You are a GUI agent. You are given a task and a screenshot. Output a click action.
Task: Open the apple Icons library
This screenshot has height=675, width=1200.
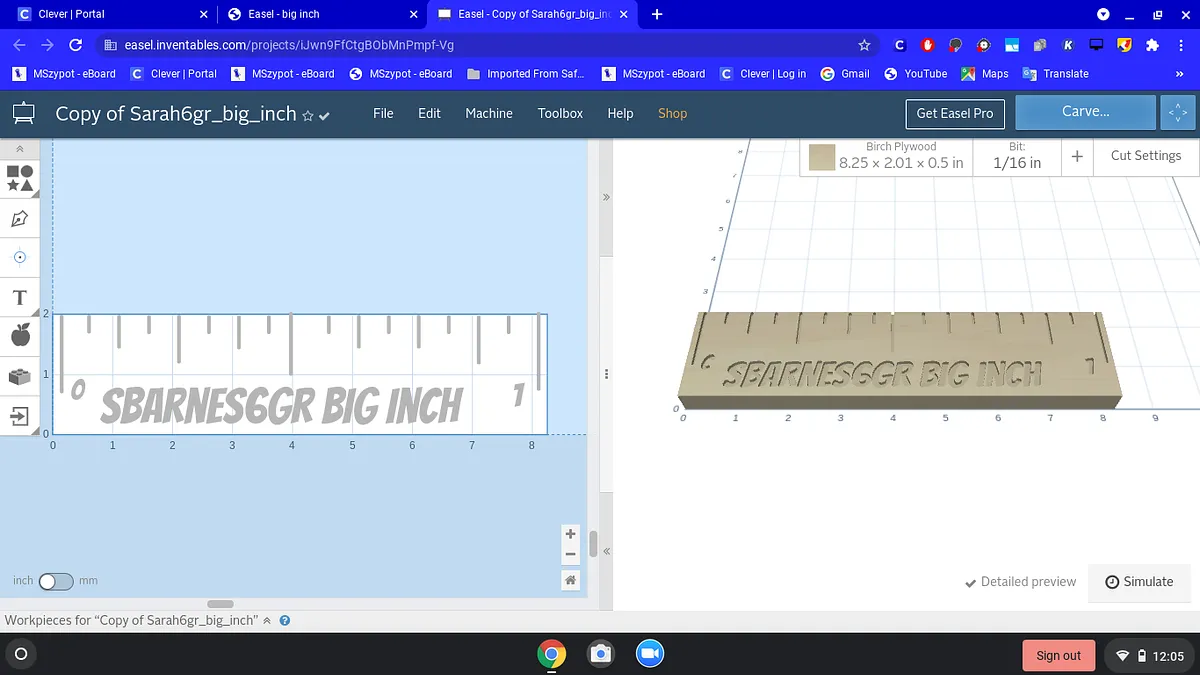click(x=20, y=336)
